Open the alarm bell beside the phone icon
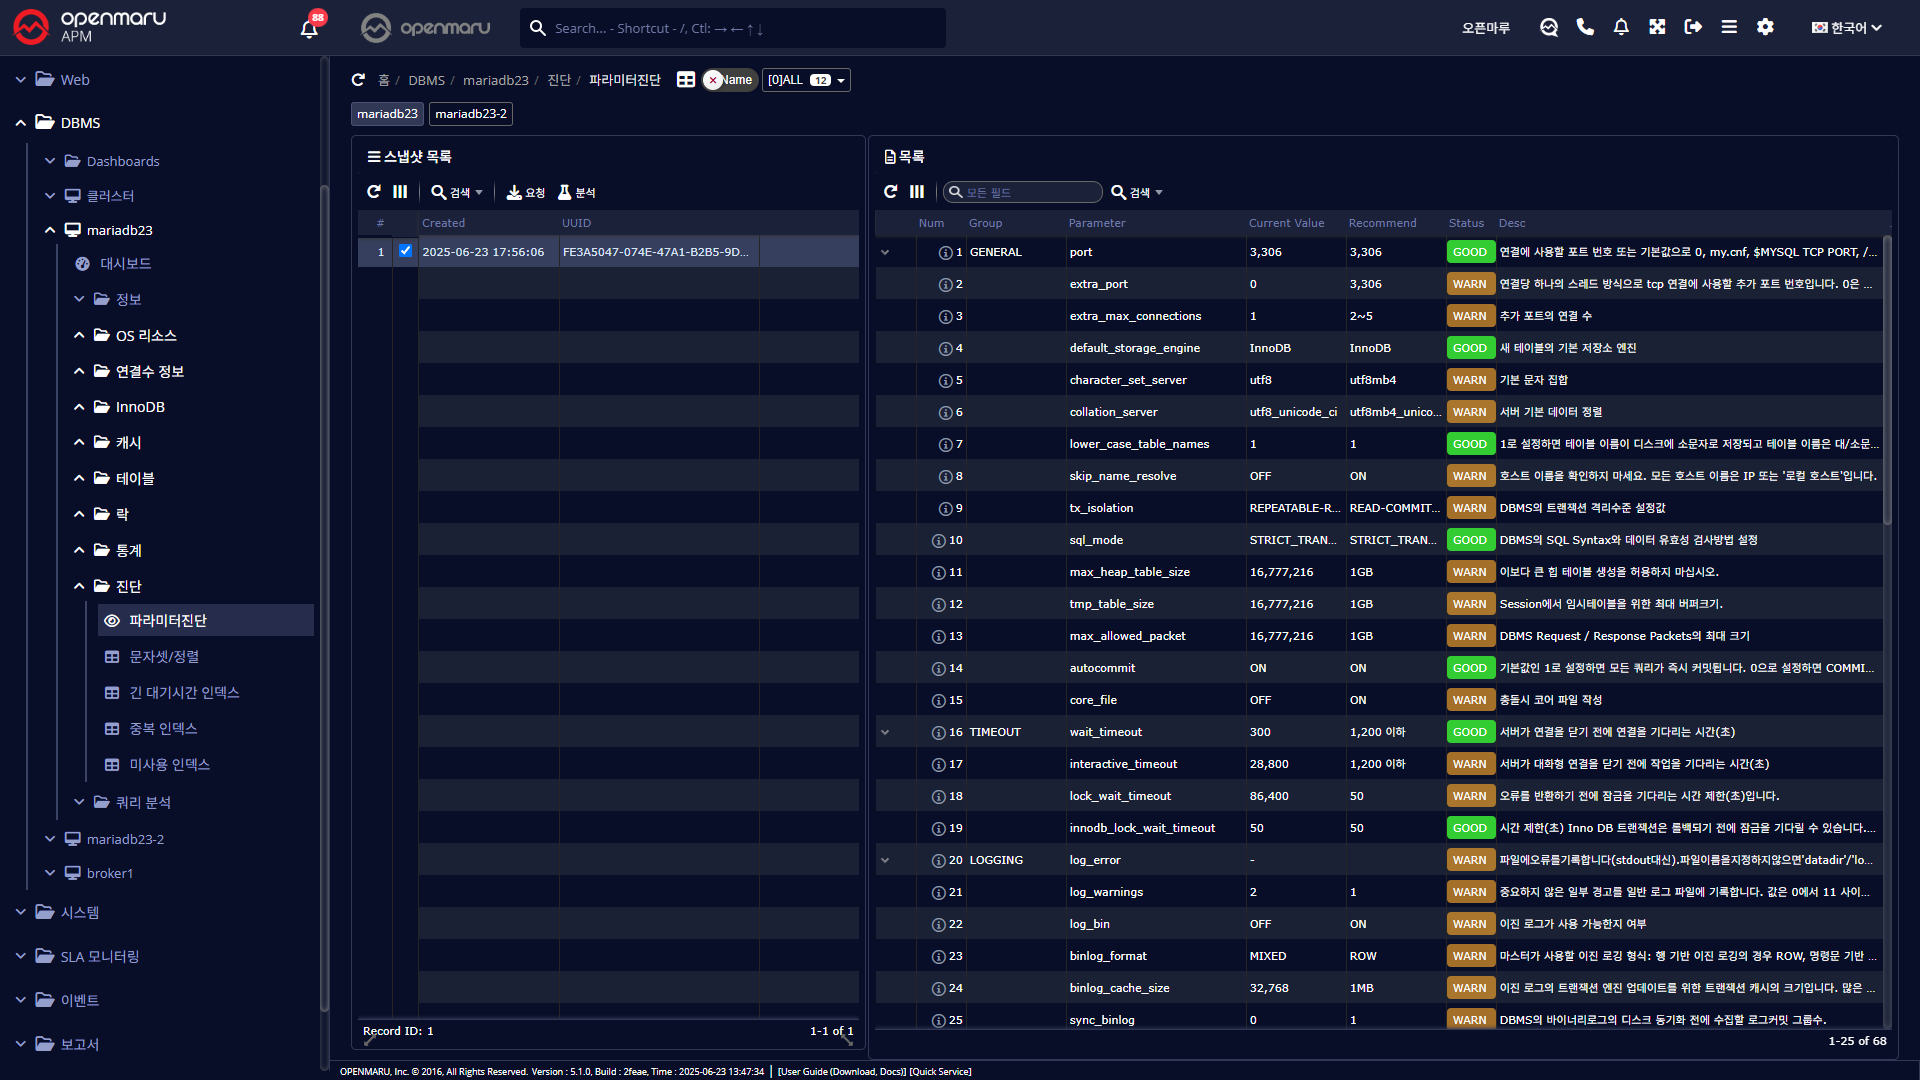 click(x=1621, y=27)
